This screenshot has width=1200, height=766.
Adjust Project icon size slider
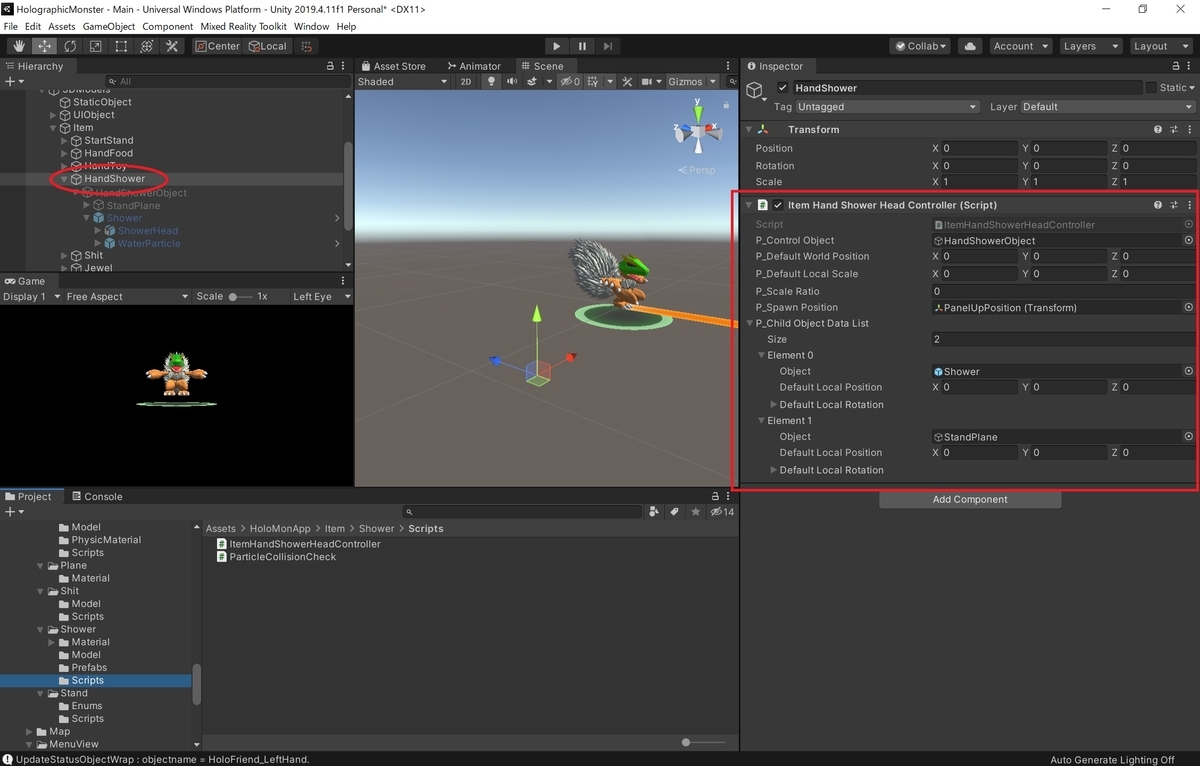[x=704, y=743]
